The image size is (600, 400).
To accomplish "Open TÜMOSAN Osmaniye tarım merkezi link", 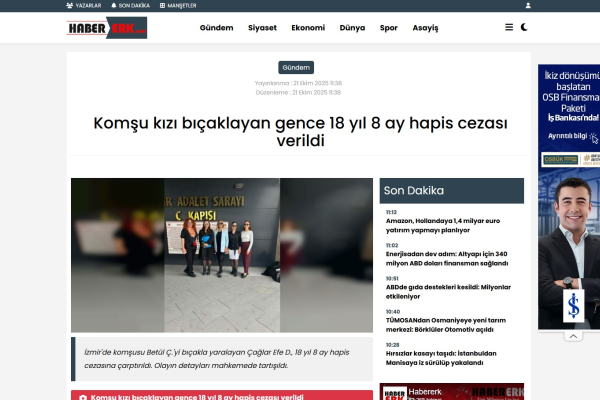I will [446, 325].
